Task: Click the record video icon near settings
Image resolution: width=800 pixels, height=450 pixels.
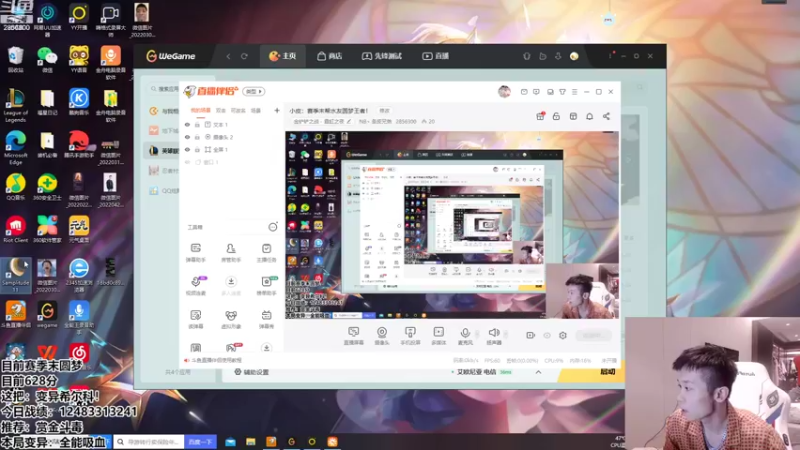Action: [x=531, y=335]
